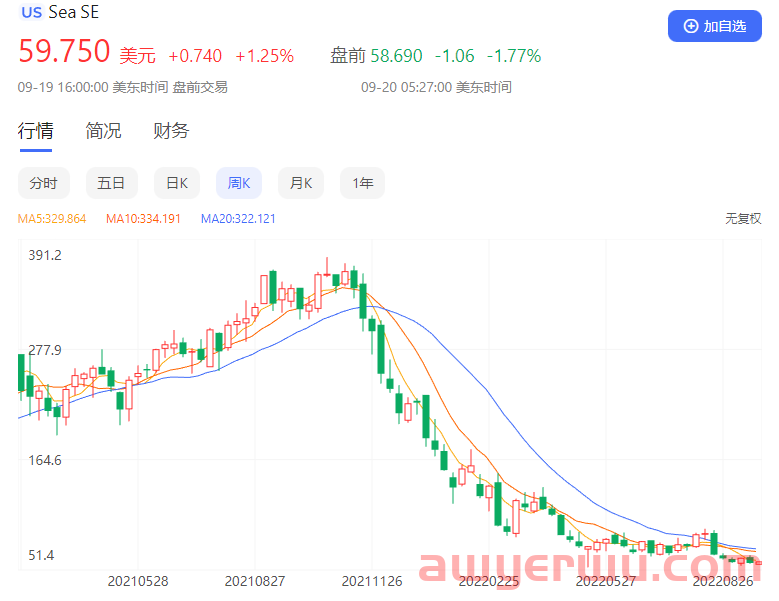
Task: Click the US market badge
Action: 32,12
